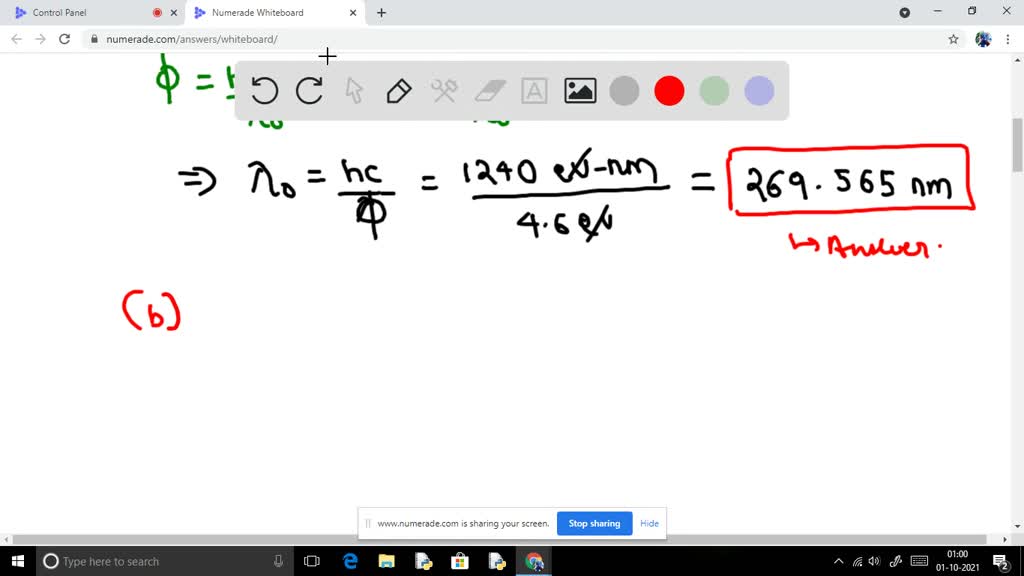The image size is (1024, 576).
Task: Click the Undo icon on the whiteboard toolbar
Action: (264, 90)
